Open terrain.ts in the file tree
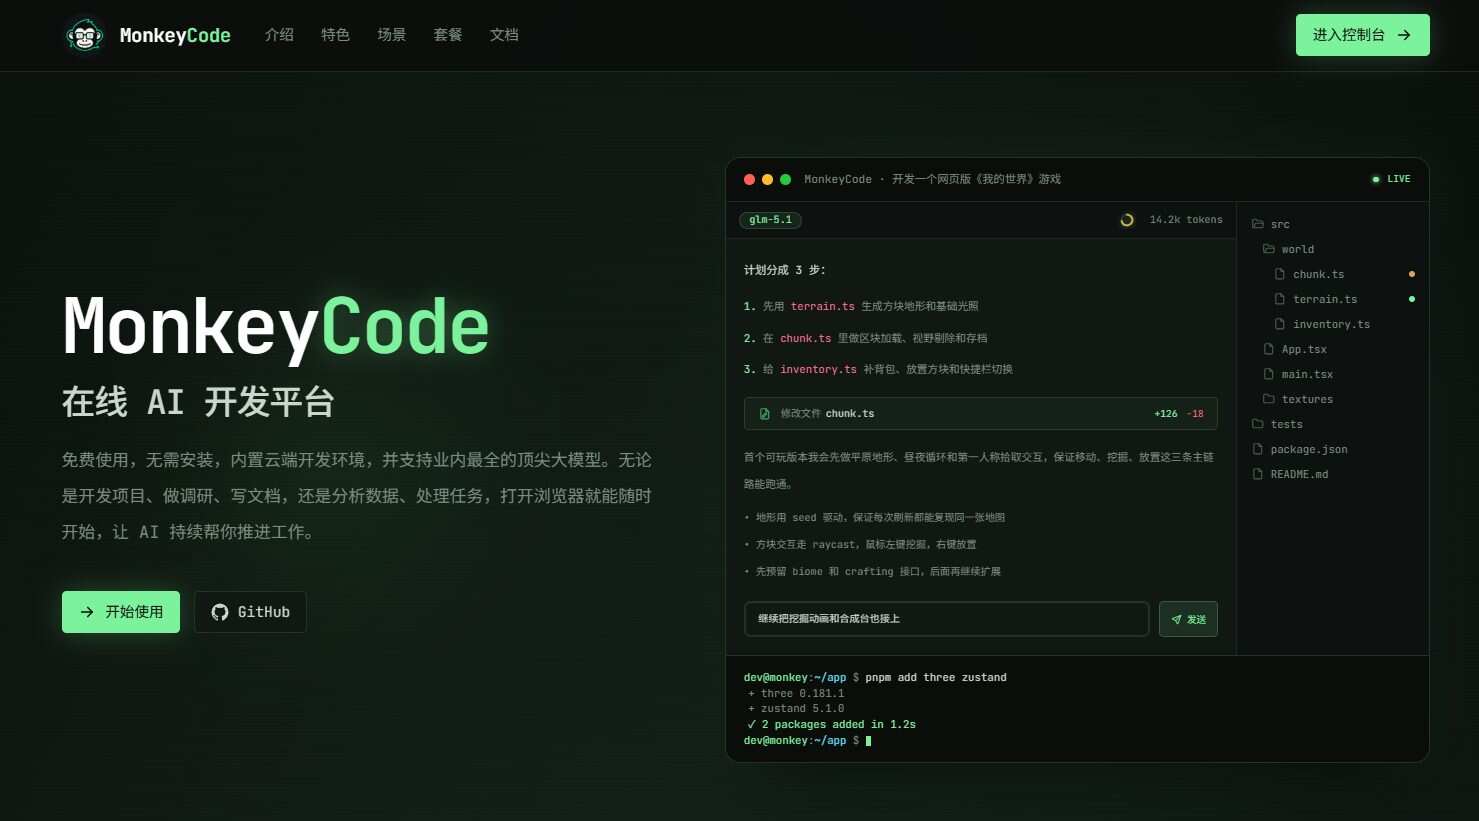The width and height of the screenshot is (1479, 821). coord(1315,299)
